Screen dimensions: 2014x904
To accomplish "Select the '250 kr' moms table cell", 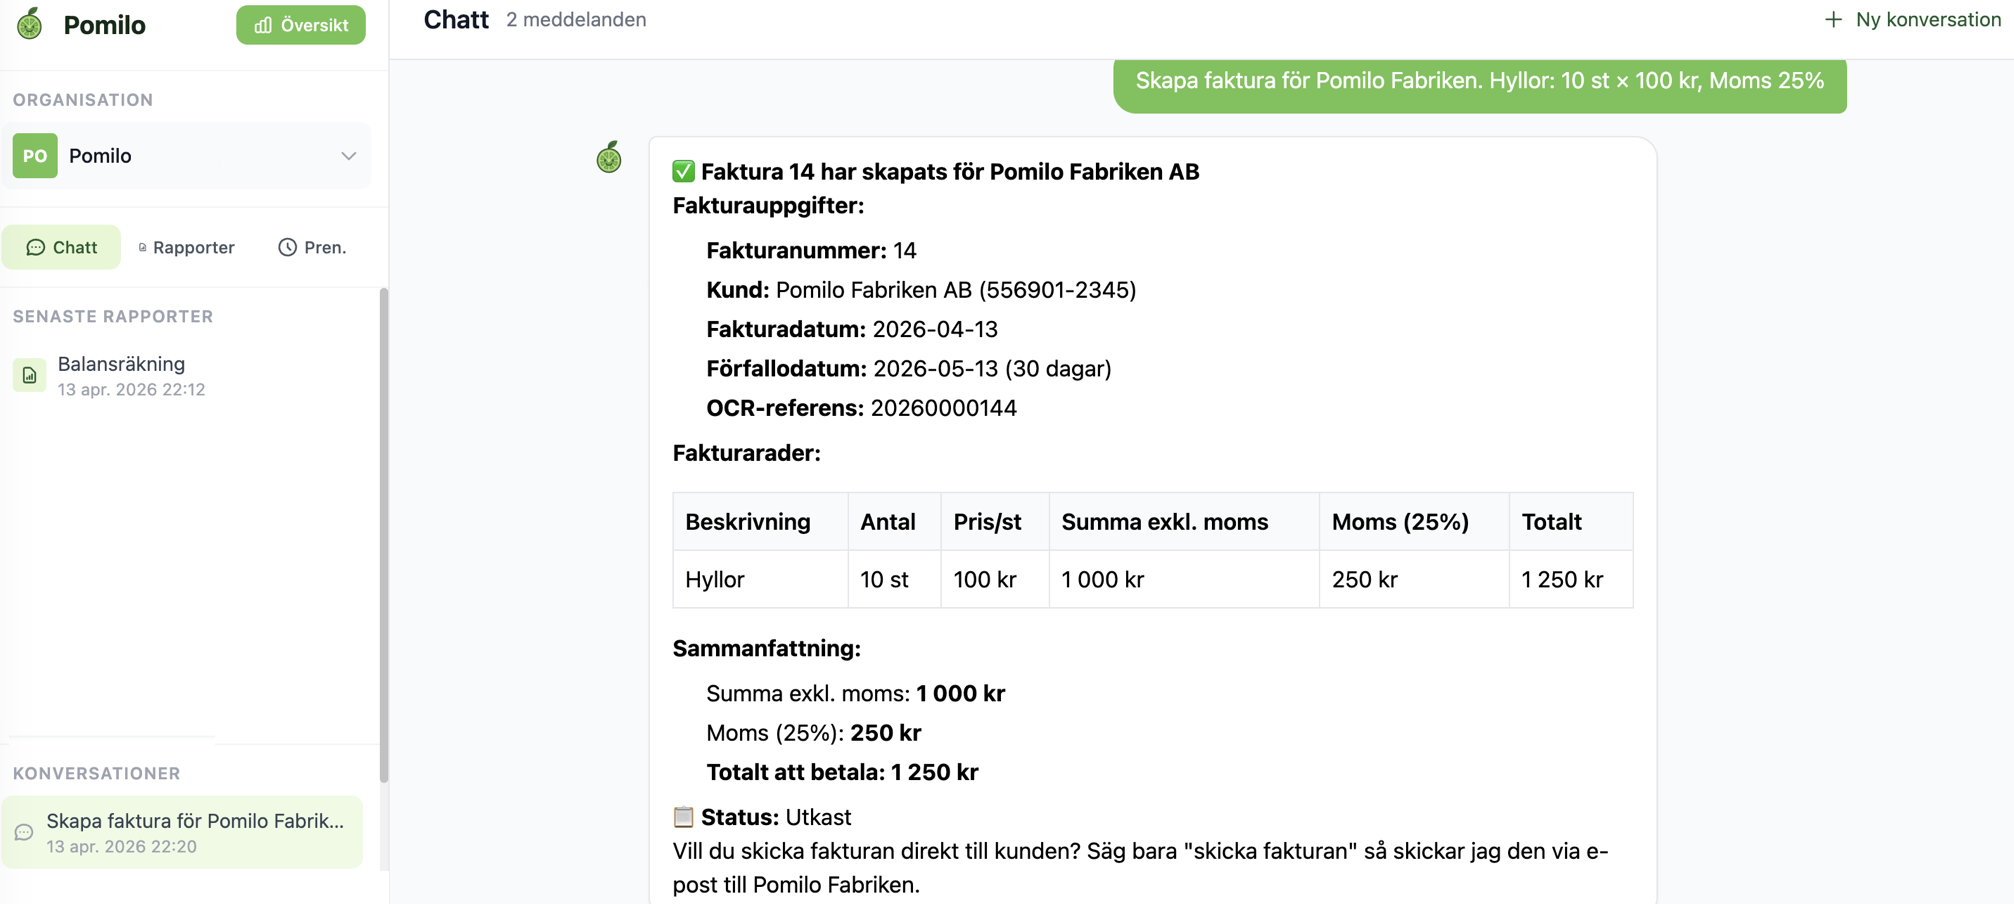I will [1414, 579].
